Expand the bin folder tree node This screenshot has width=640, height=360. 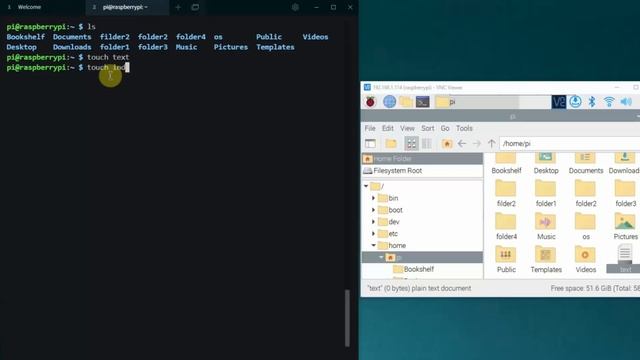pyautogui.click(x=373, y=198)
